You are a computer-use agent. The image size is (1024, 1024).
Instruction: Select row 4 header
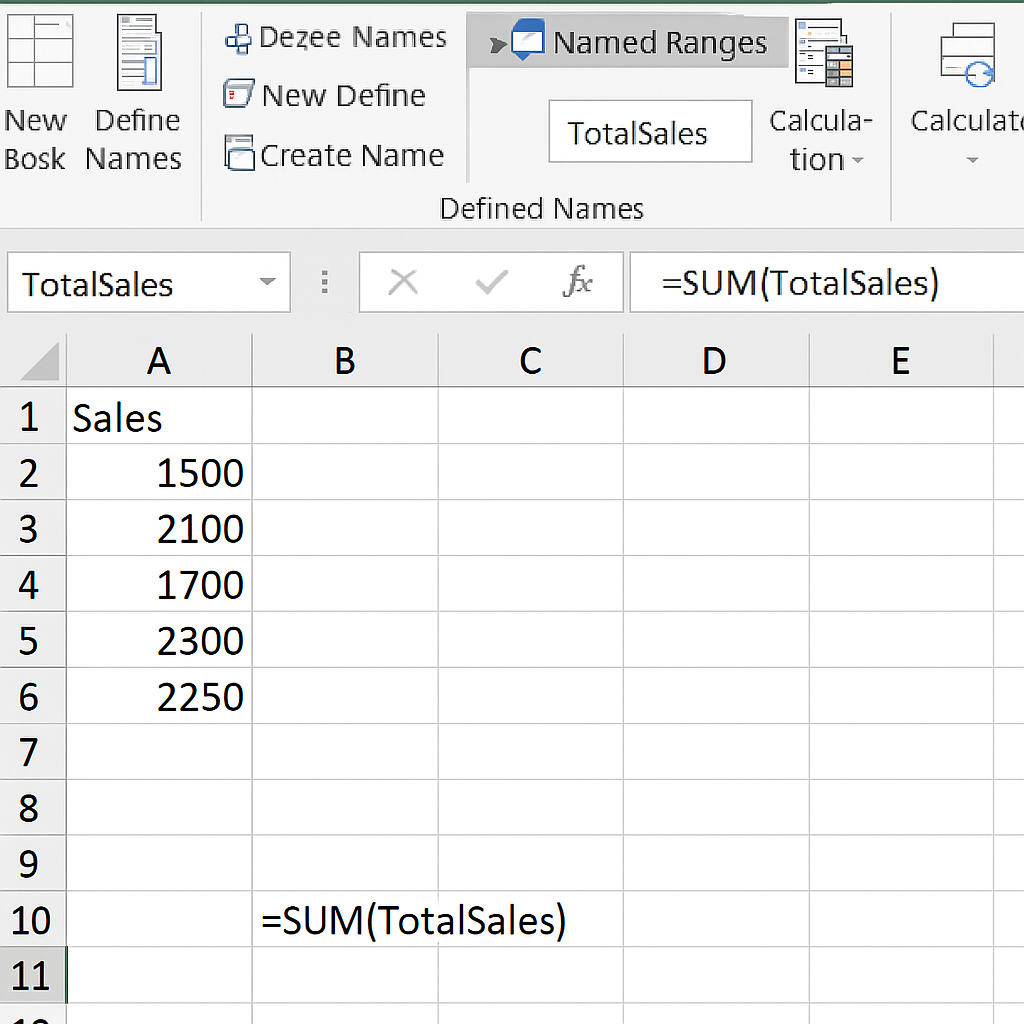[x=33, y=584]
